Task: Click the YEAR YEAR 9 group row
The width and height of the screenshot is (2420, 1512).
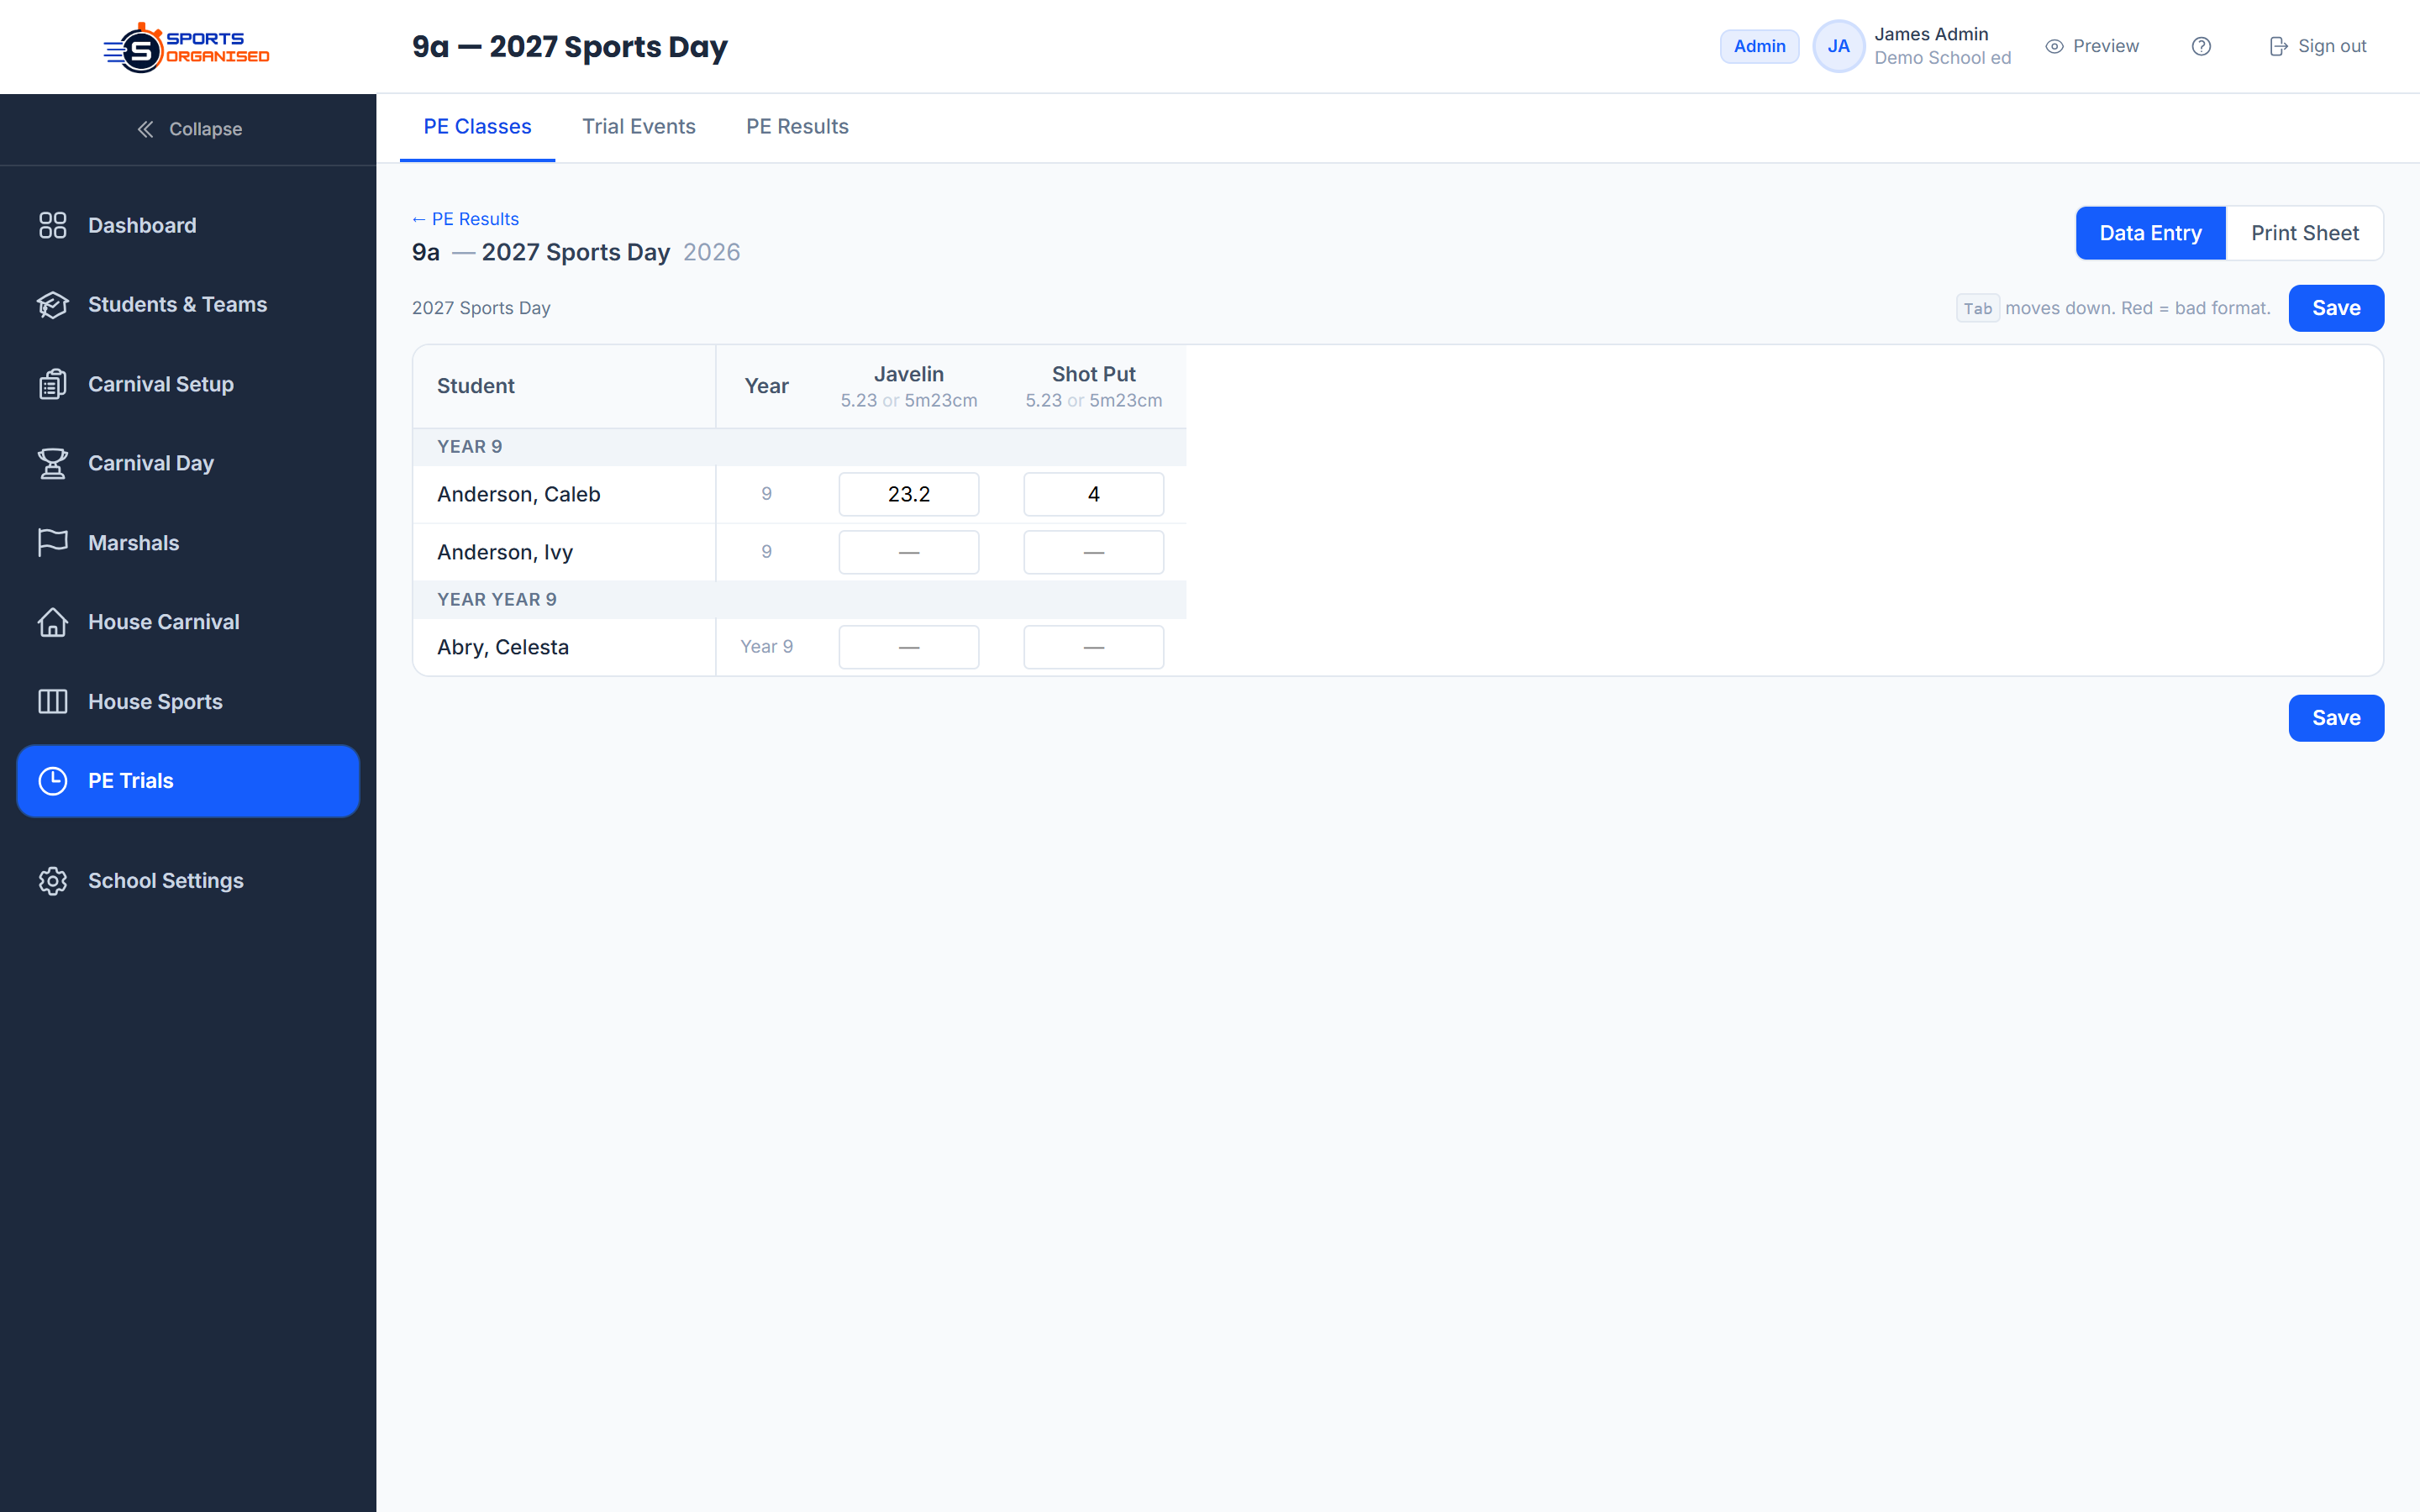Action: pos(799,600)
